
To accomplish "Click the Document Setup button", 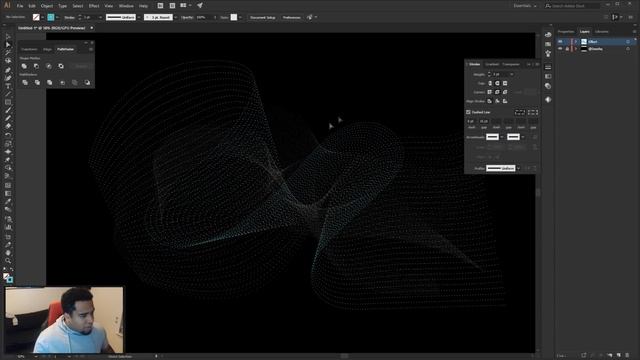I will point(263,18).
